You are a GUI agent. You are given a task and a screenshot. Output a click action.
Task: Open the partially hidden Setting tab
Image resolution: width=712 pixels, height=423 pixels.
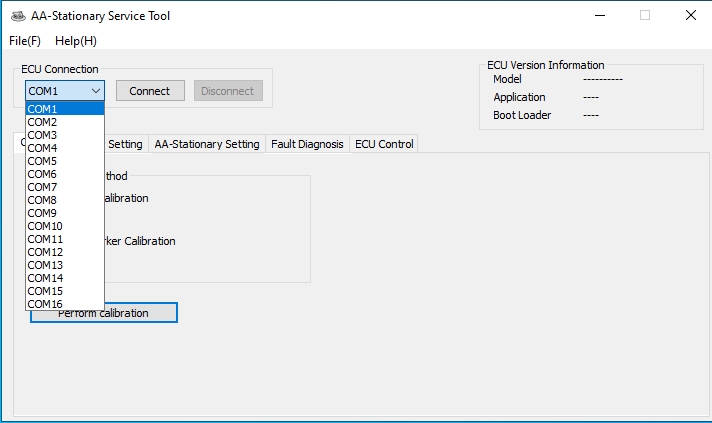click(x=125, y=144)
